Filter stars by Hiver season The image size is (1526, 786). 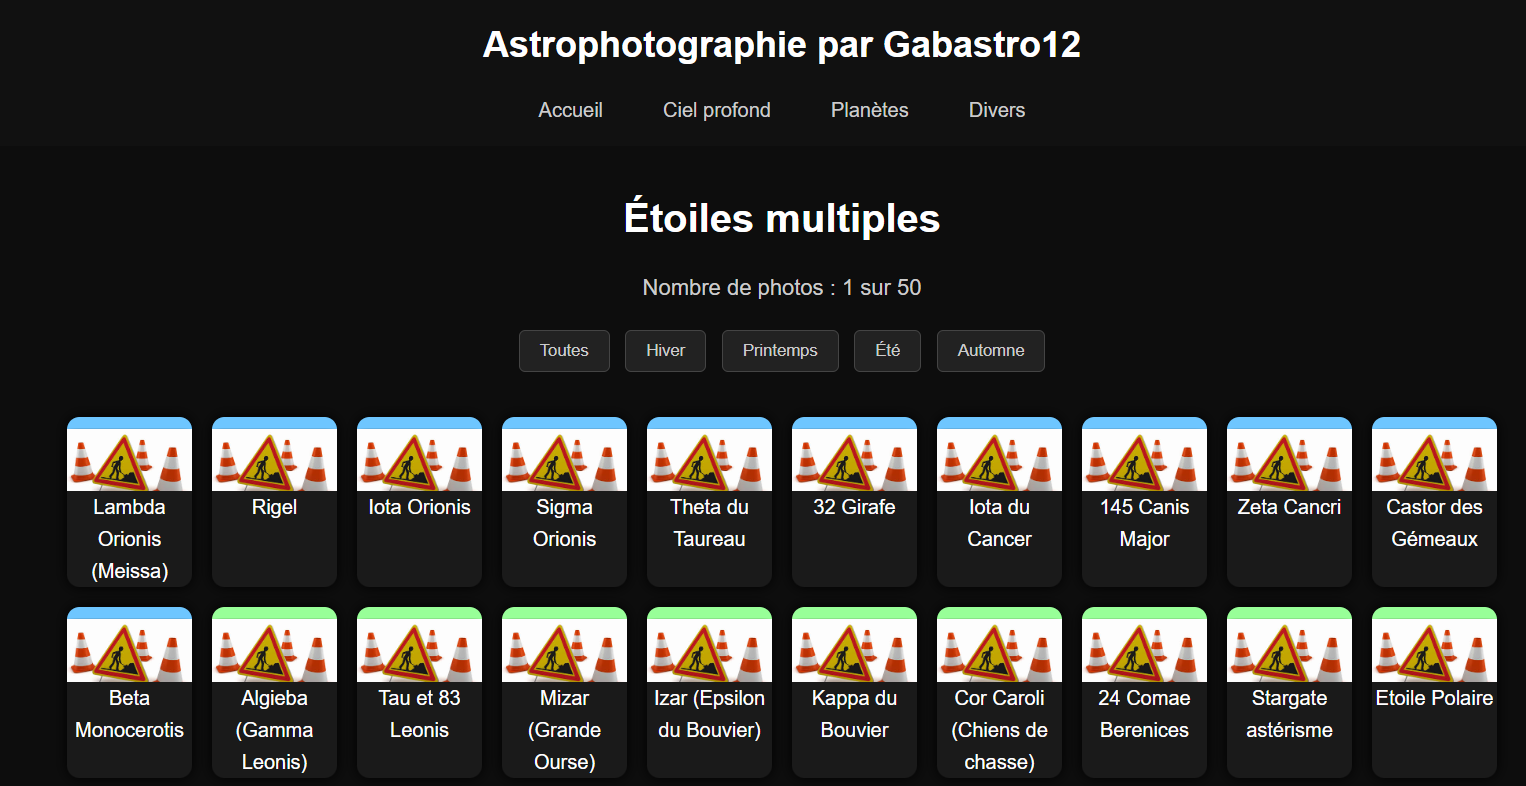665,351
